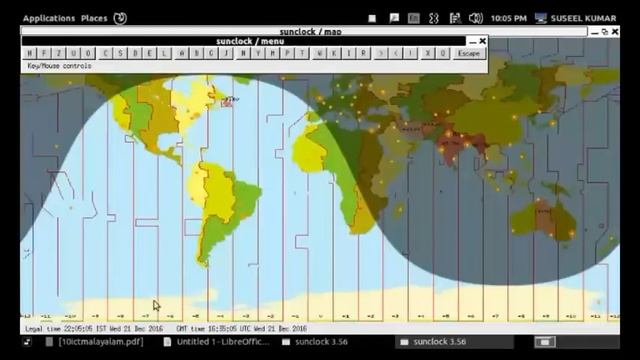Viewport: 640px width, 360px height.
Task: Click the O button in sunclock menu
Action: (x=88, y=53)
